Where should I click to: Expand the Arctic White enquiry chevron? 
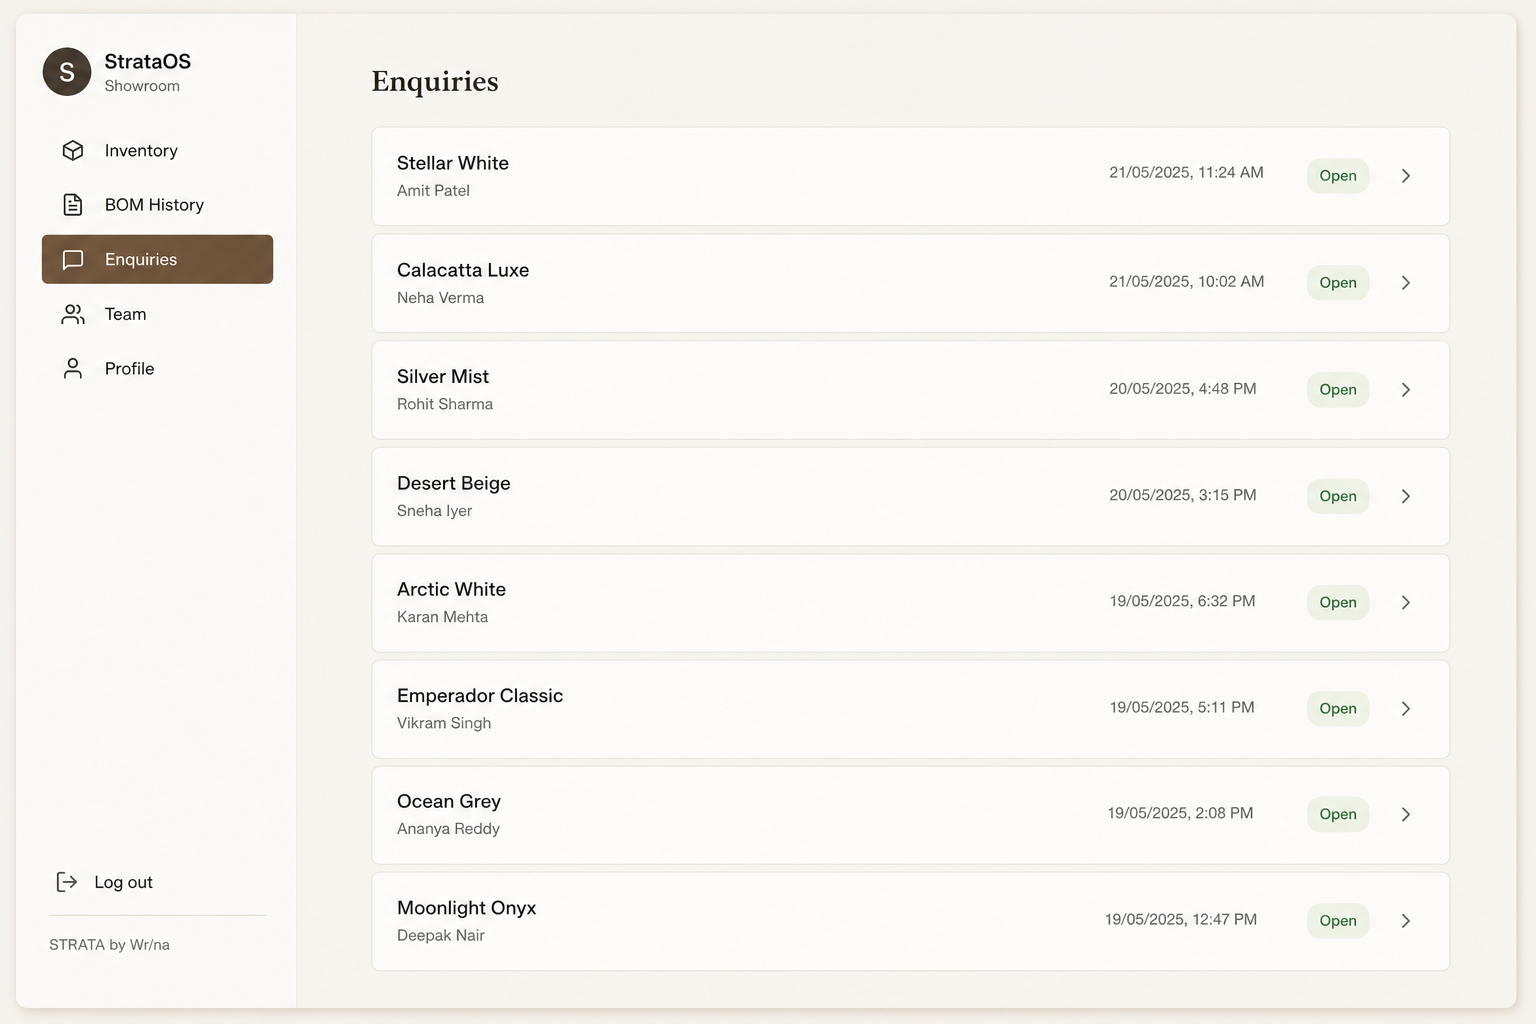tap(1406, 602)
